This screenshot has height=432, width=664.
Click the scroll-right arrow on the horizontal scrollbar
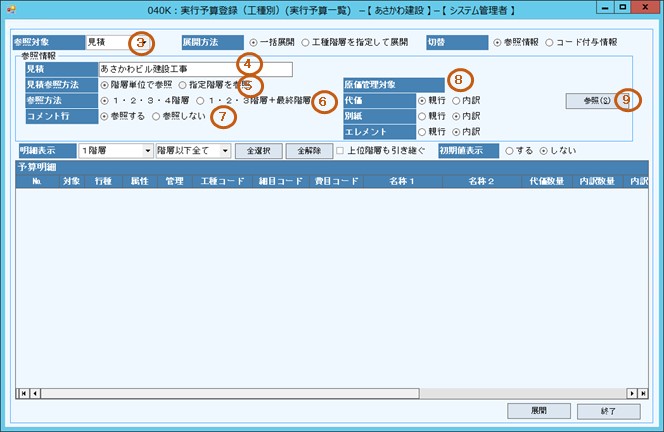[x=629, y=394]
